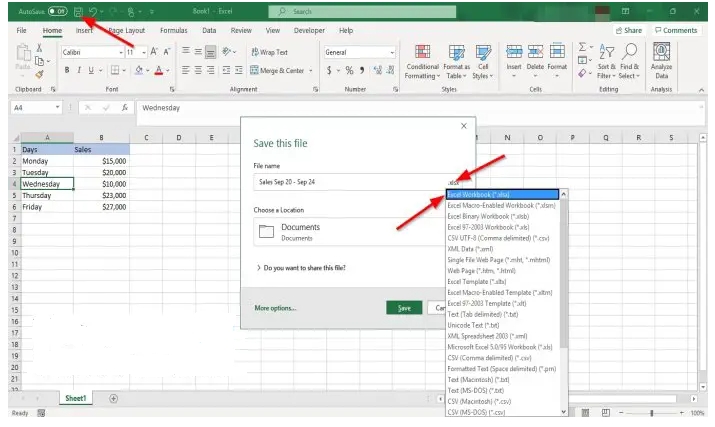Click the Font Color A icon
Screen dimensions: 715x427
(159, 70)
